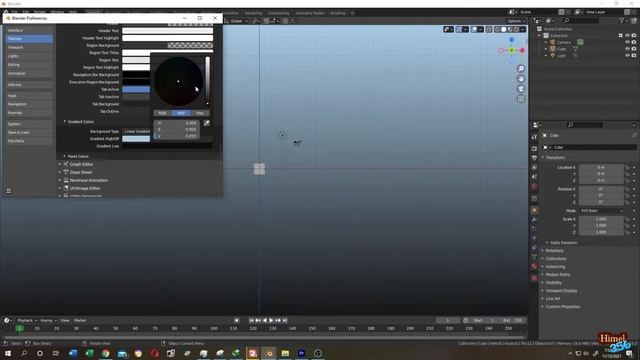This screenshot has height=360, width=640.
Task: Open the Windows Start menu
Action: pyautogui.click(x=7, y=353)
